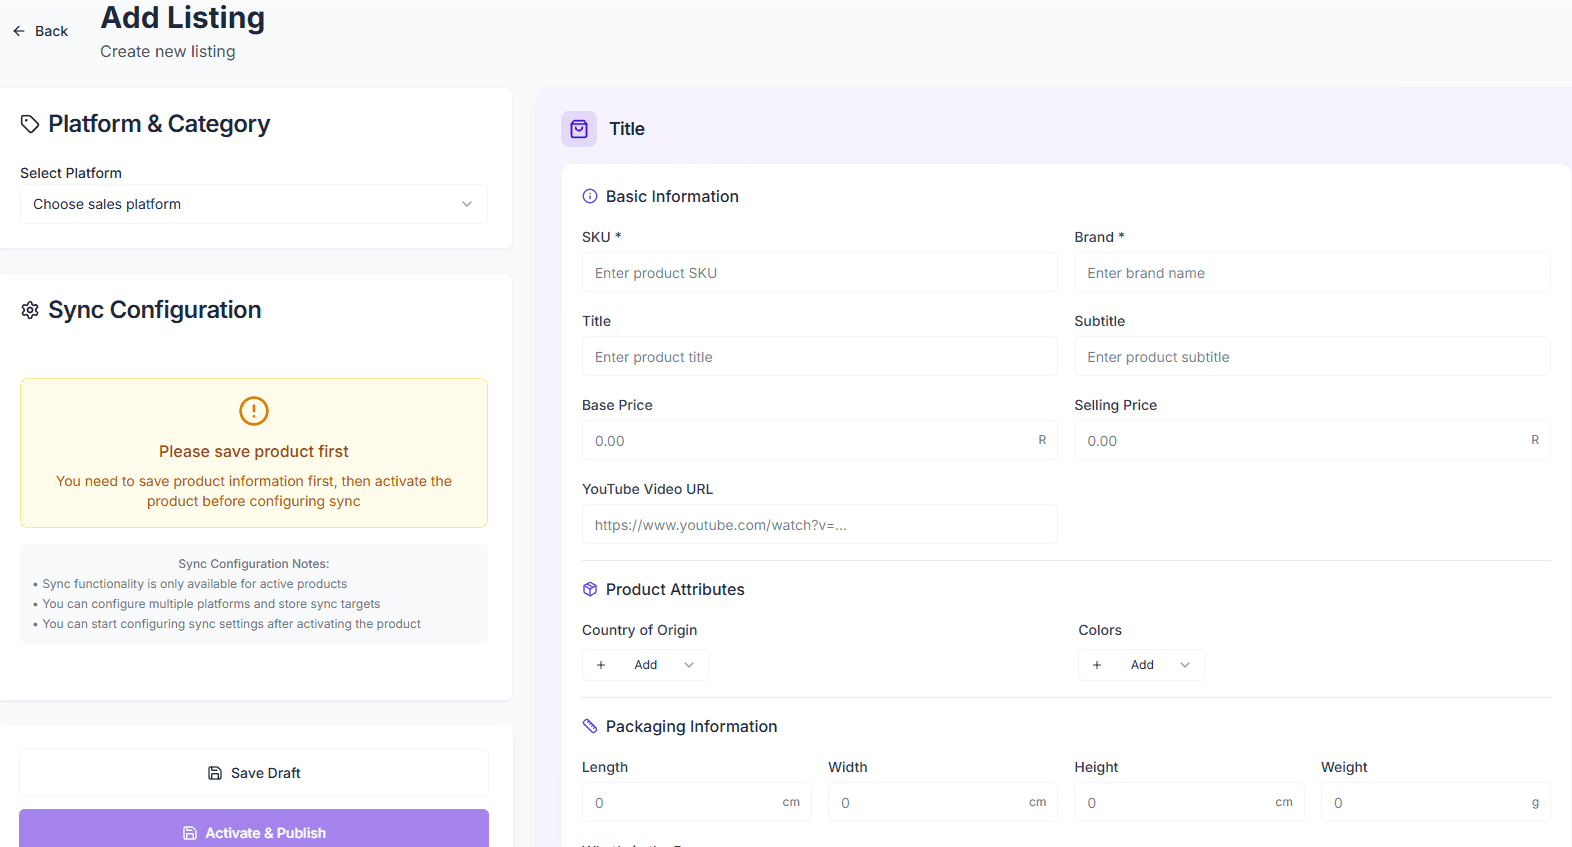This screenshot has height=847, width=1572.
Task: Click the Weight input field
Action: [x=1425, y=803]
